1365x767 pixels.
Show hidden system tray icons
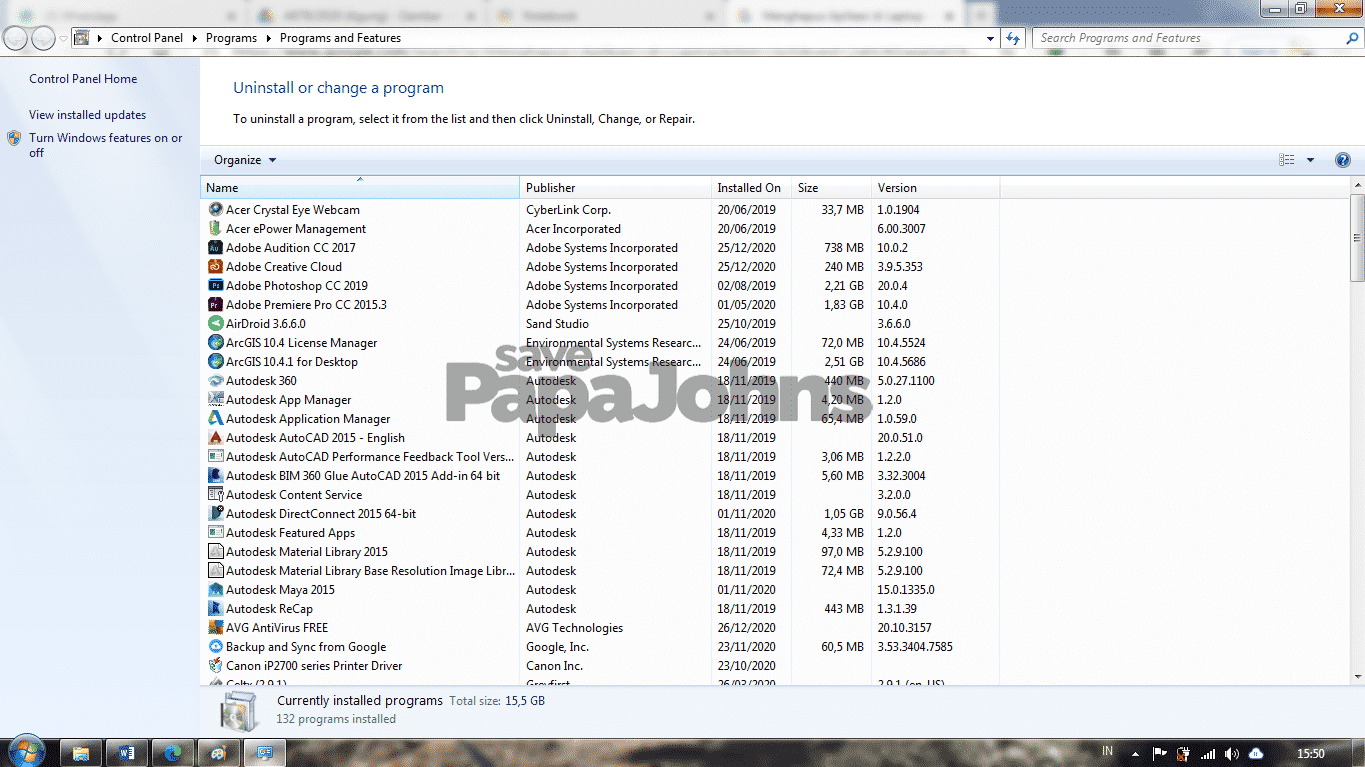pos(1135,753)
